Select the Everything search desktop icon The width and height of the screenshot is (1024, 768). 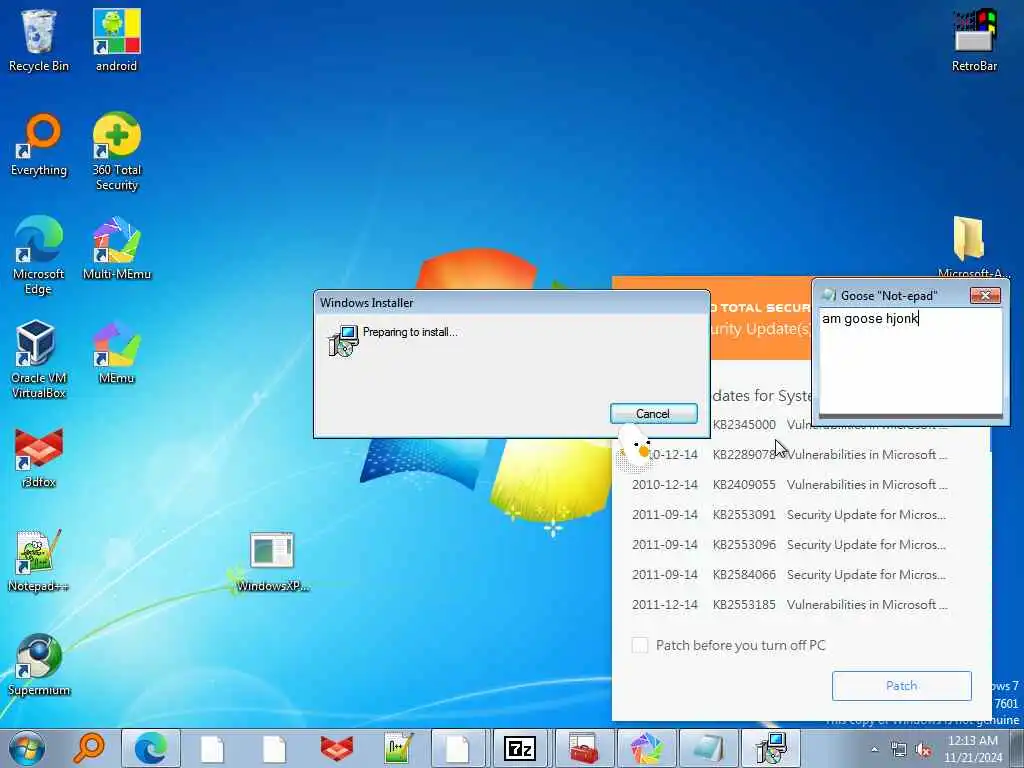(x=39, y=144)
